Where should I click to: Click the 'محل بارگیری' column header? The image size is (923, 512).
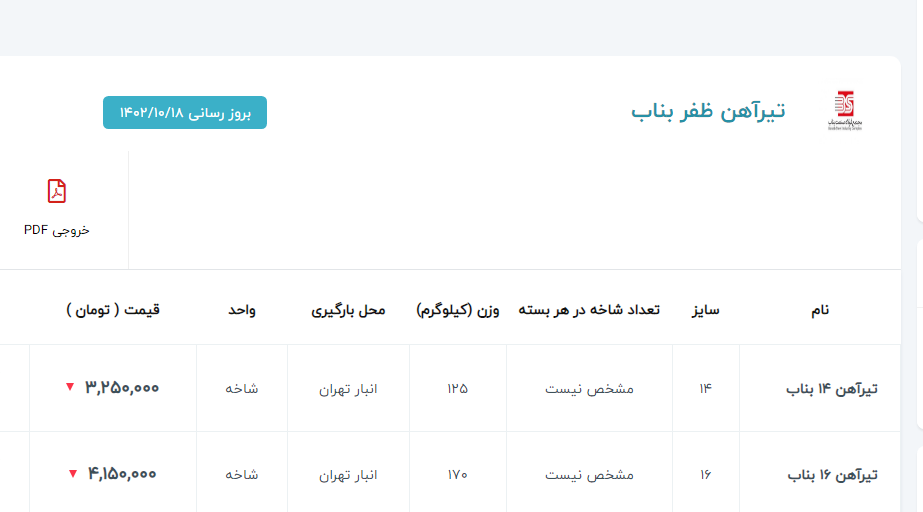348,310
